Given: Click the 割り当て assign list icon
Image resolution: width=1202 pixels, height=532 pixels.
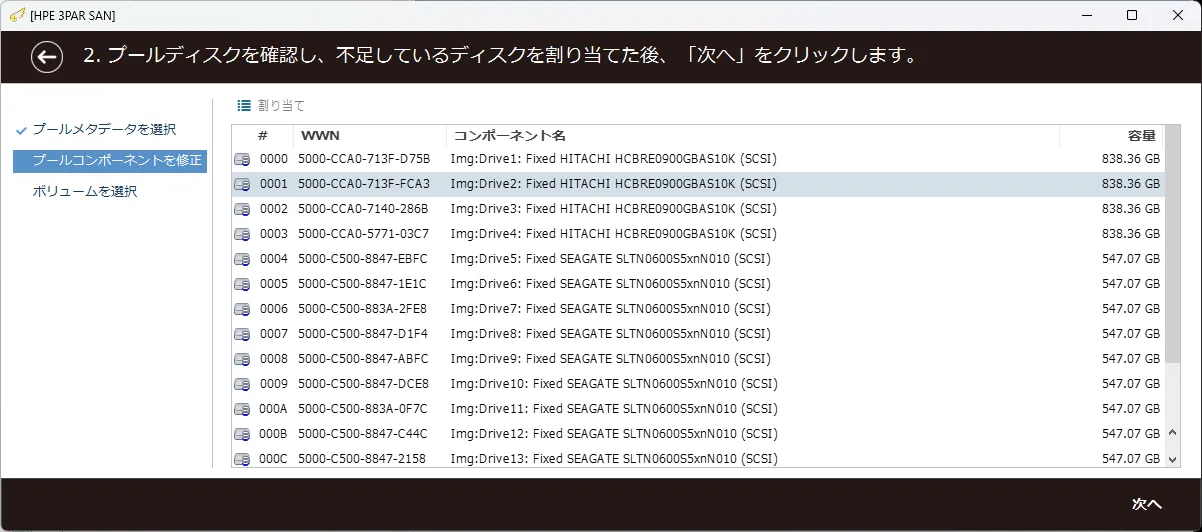Looking at the screenshot, I should pyautogui.click(x=244, y=105).
